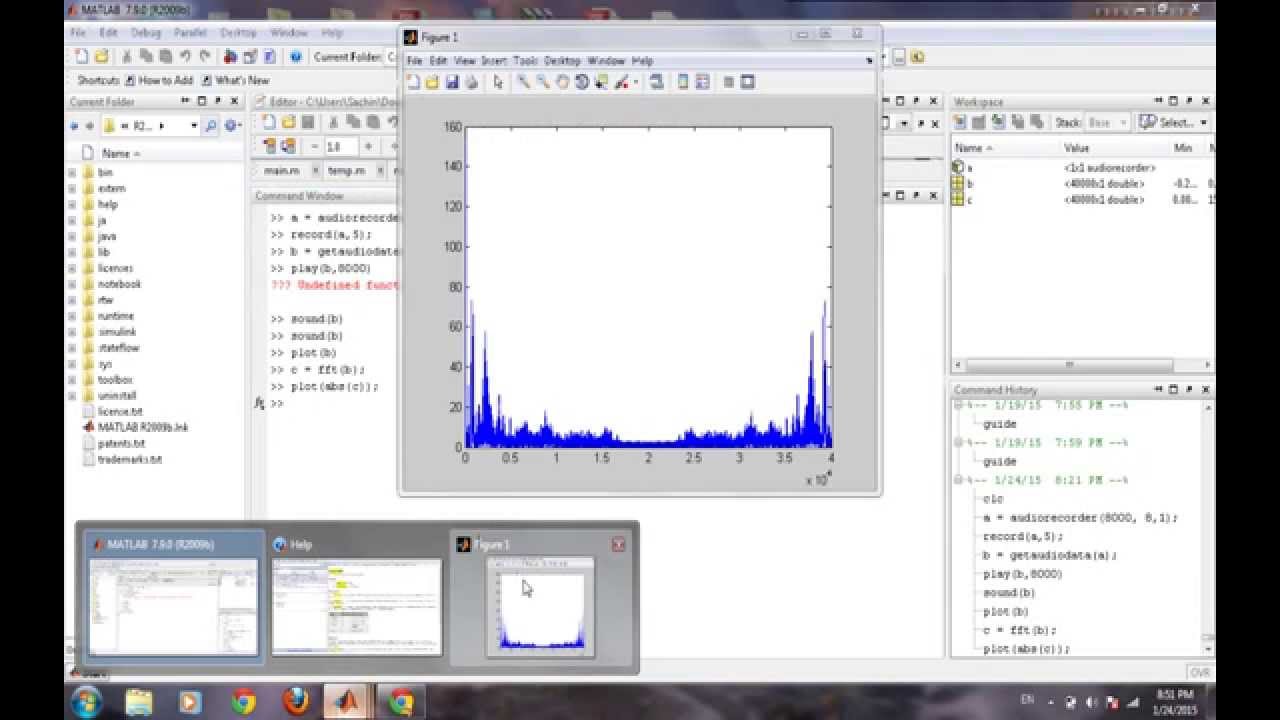This screenshot has width=1280, height=720.
Task: Select licence.txt in Current Folder
Action: (x=120, y=411)
